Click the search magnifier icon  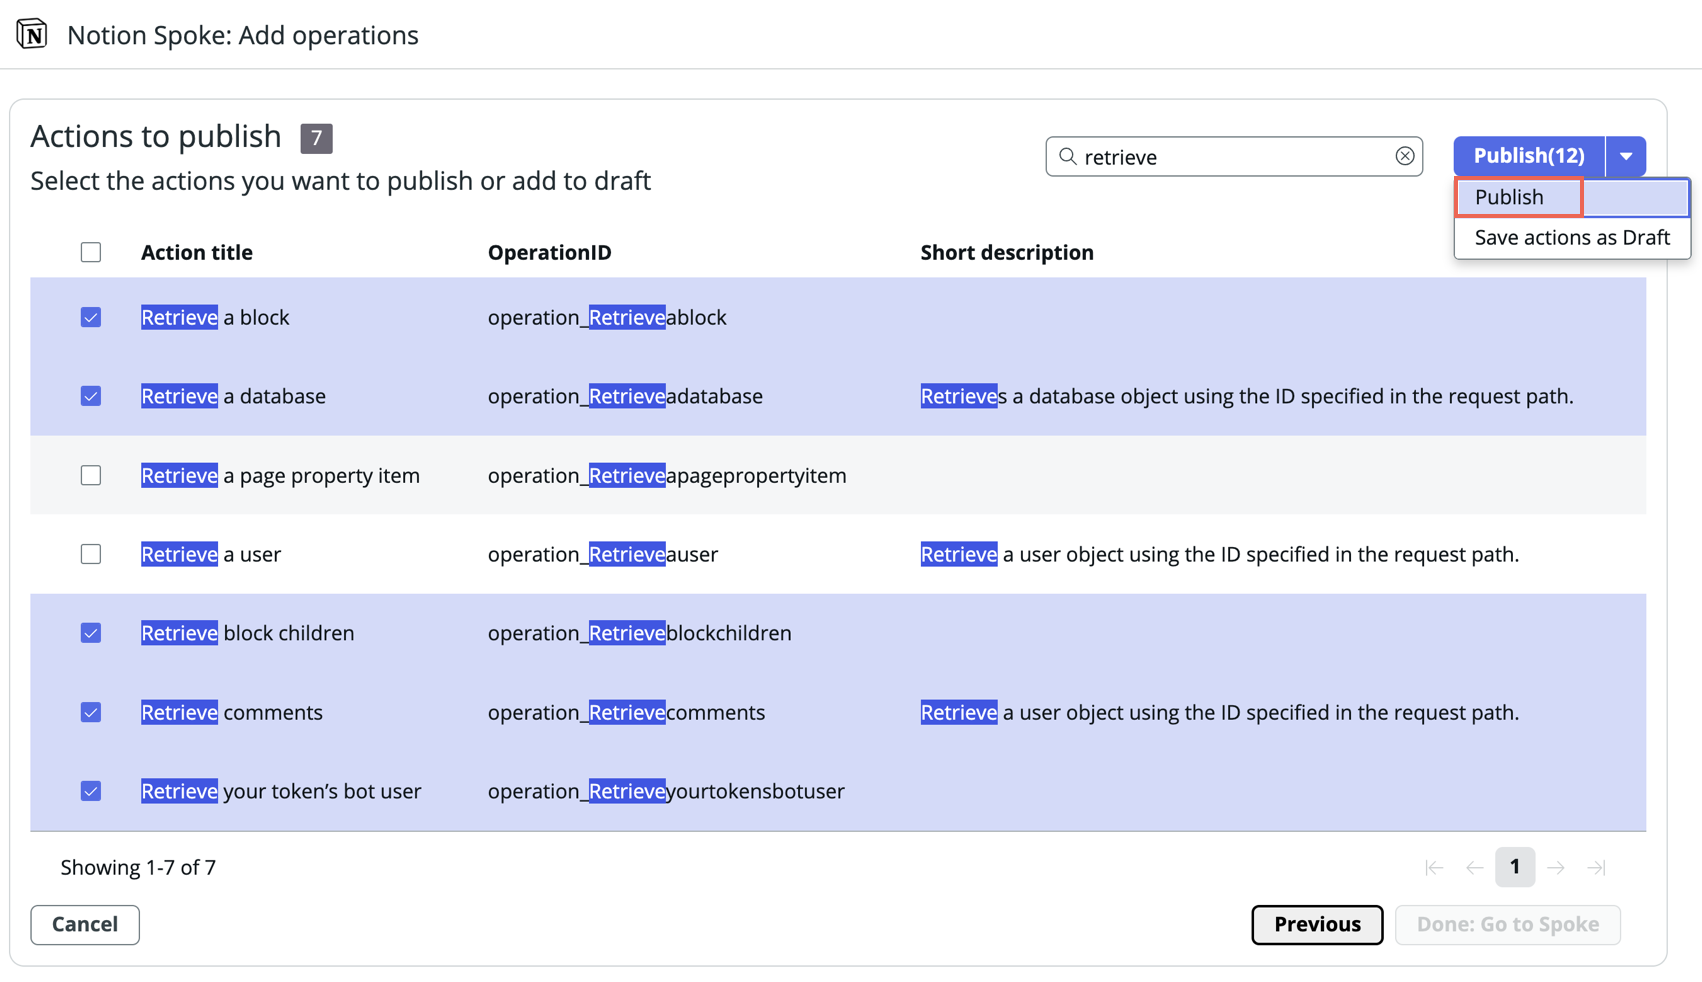coord(1067,156)
